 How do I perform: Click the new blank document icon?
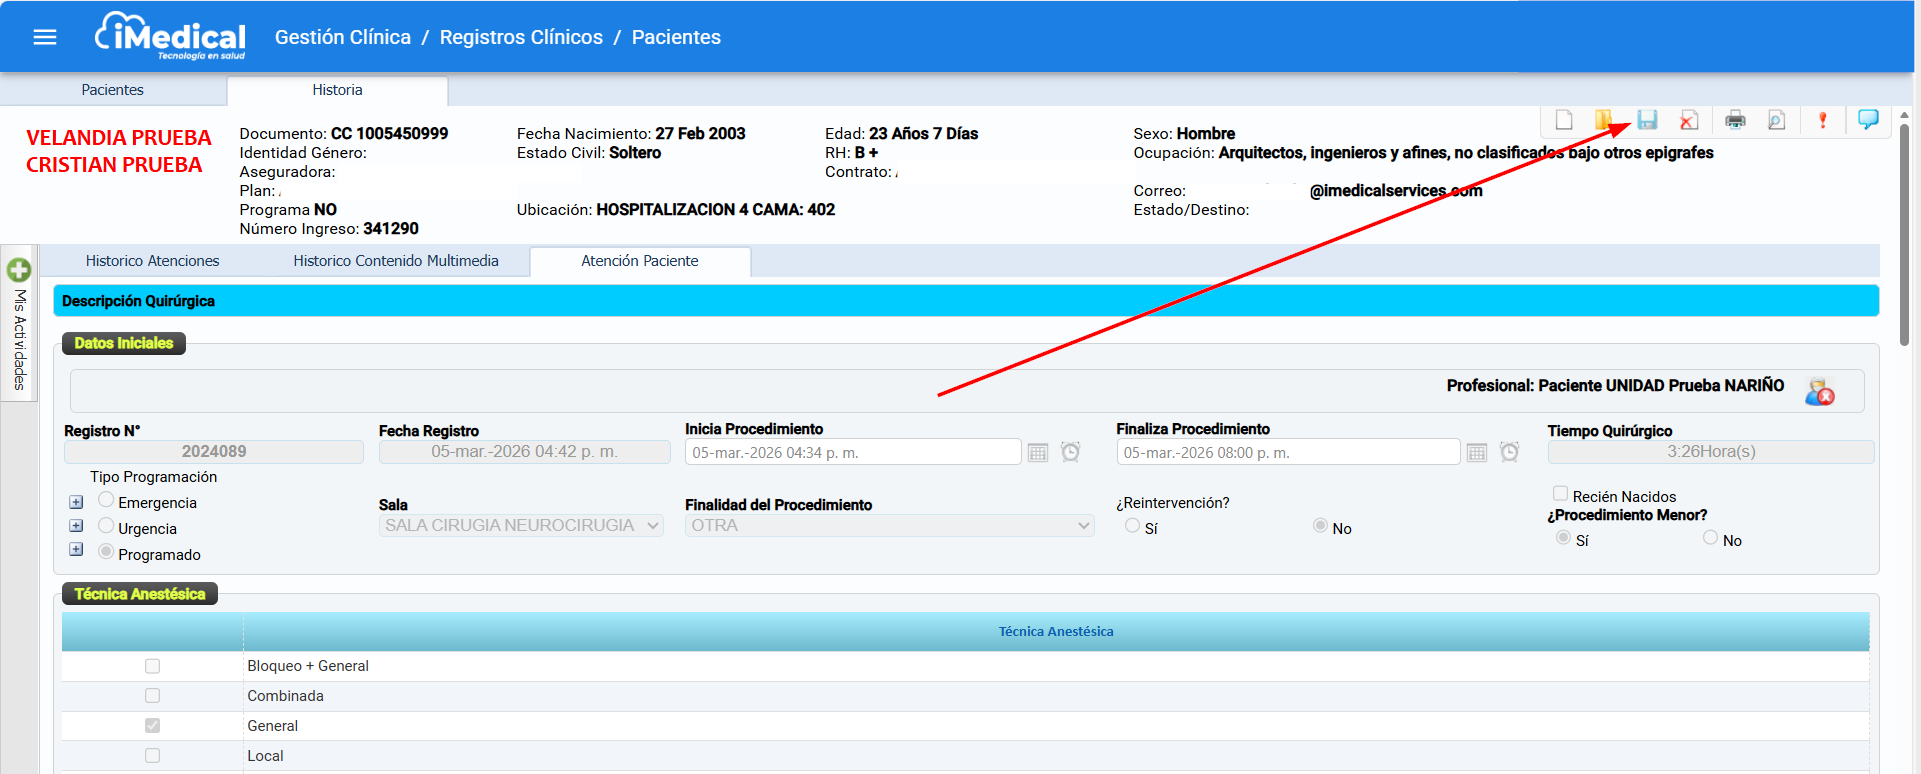[1564, 120]
